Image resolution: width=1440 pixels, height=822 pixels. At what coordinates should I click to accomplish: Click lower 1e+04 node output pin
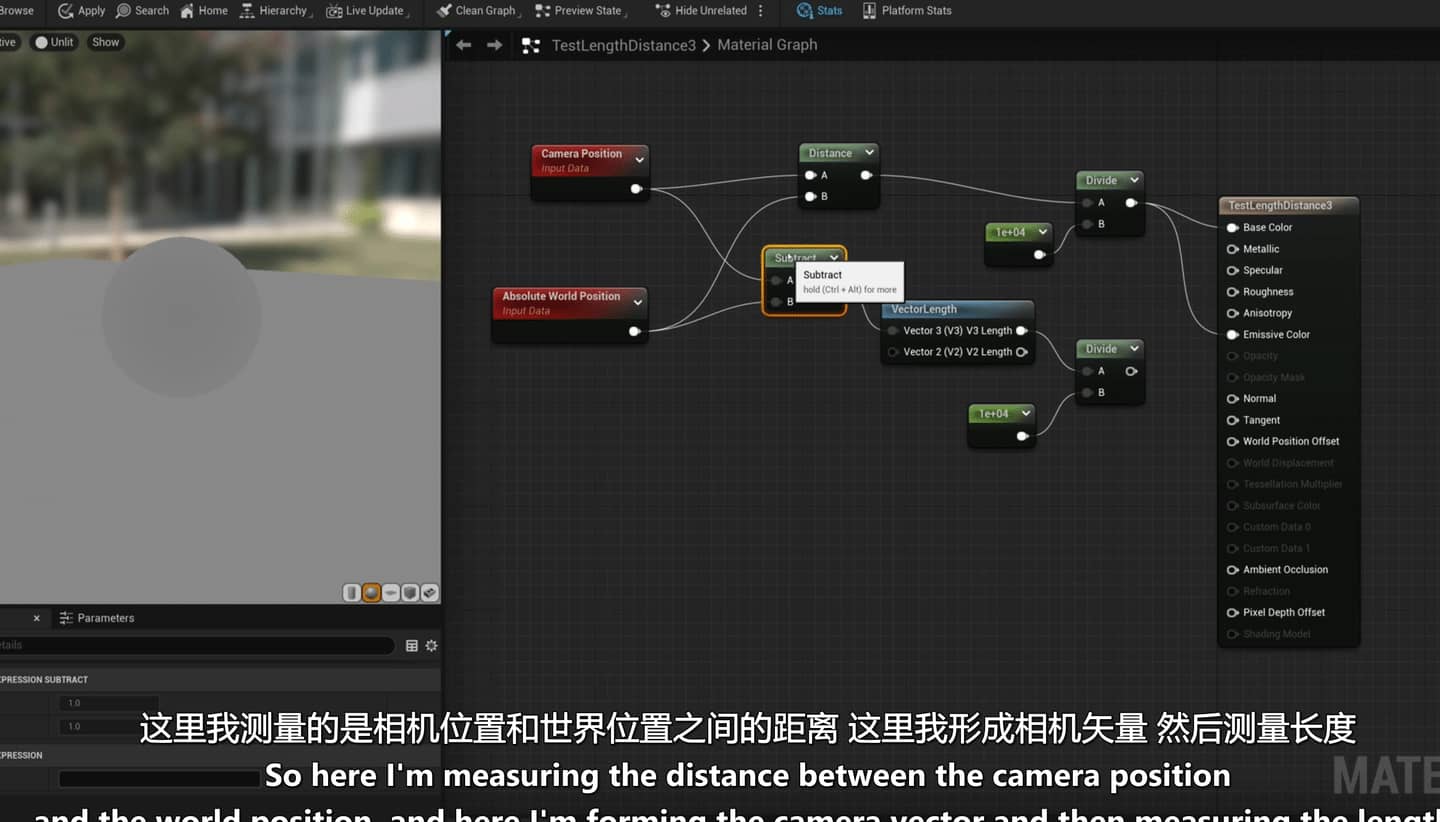[x=1022, y=436]
